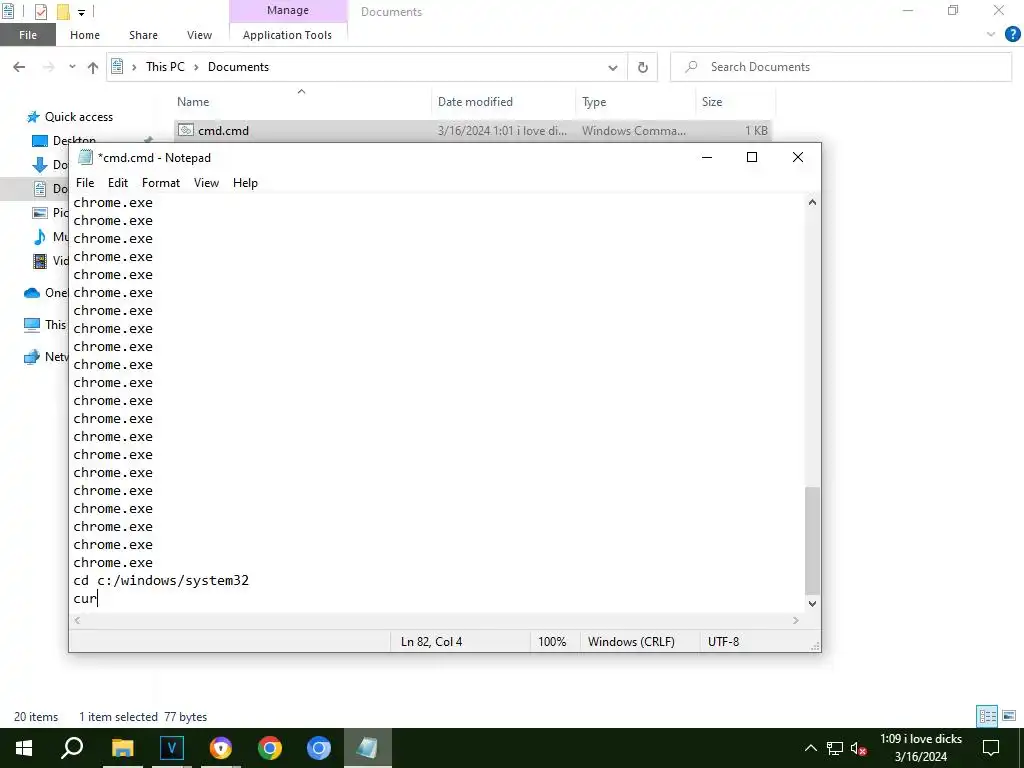Open Notepad's Format menu
The height and width of the screenshot is (768, 1024).
tap(161, 183)
